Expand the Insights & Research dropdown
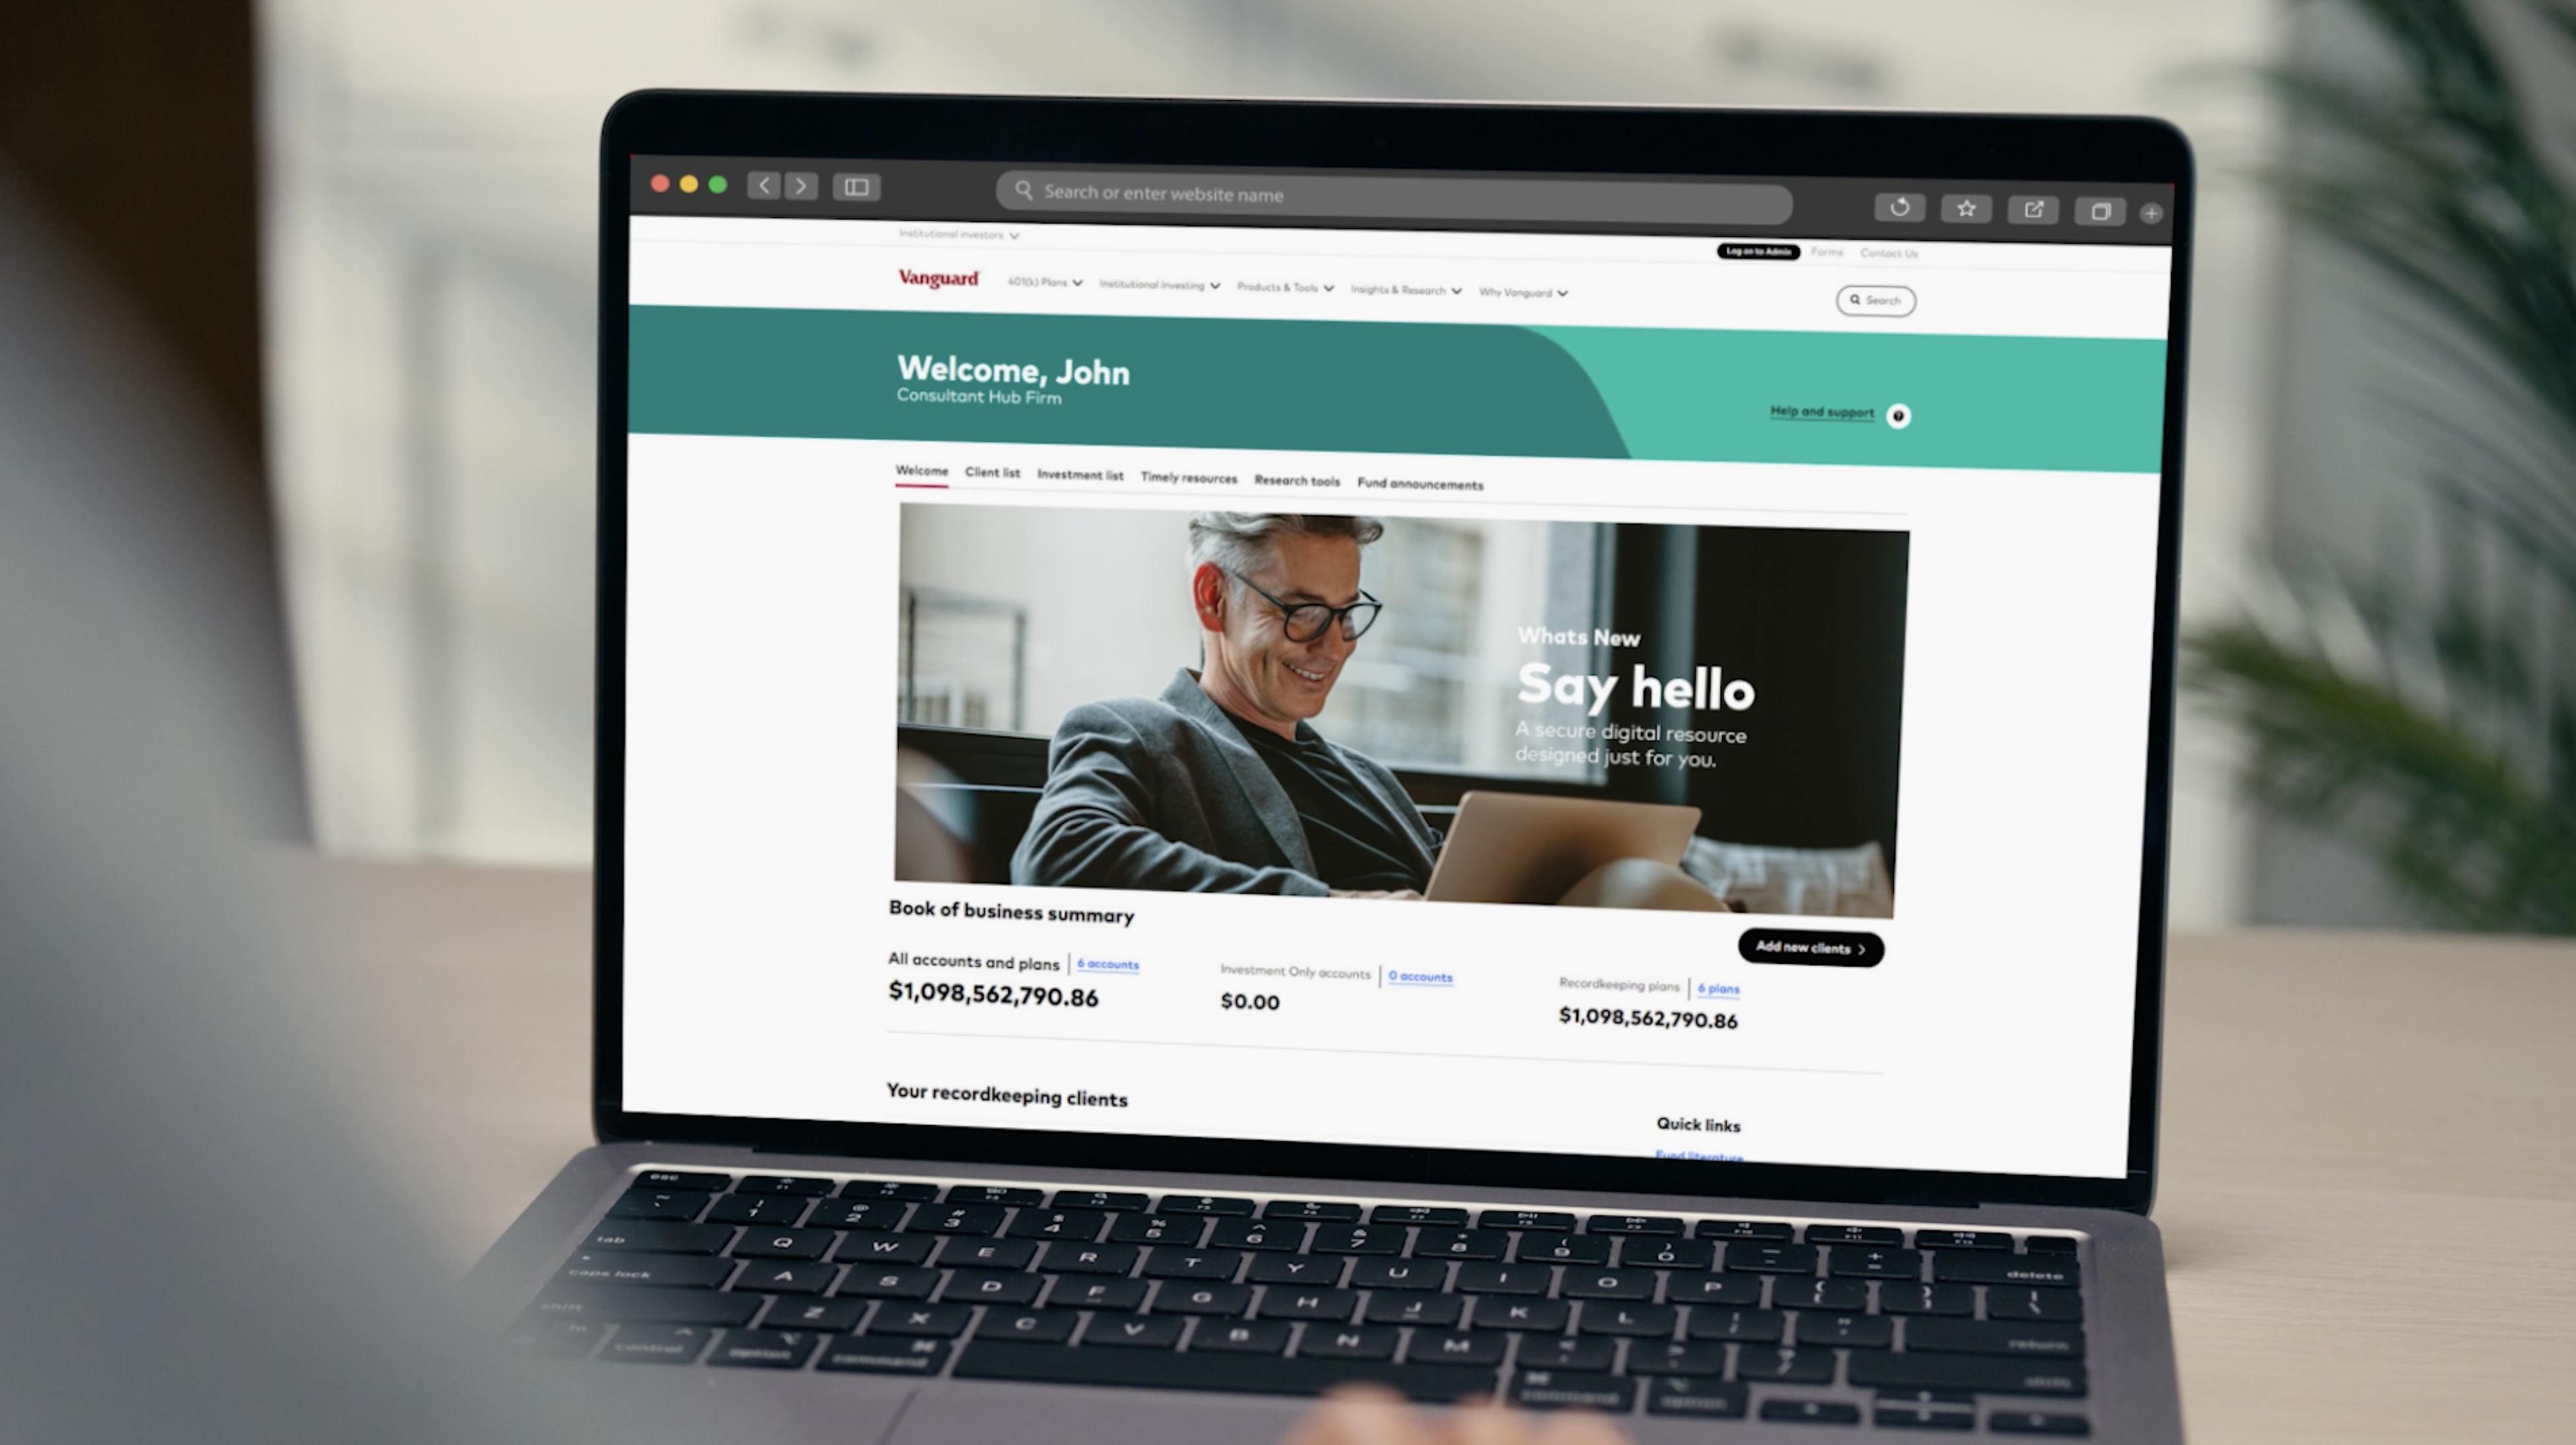The image size is (2576, 1445). point(1403,290)
